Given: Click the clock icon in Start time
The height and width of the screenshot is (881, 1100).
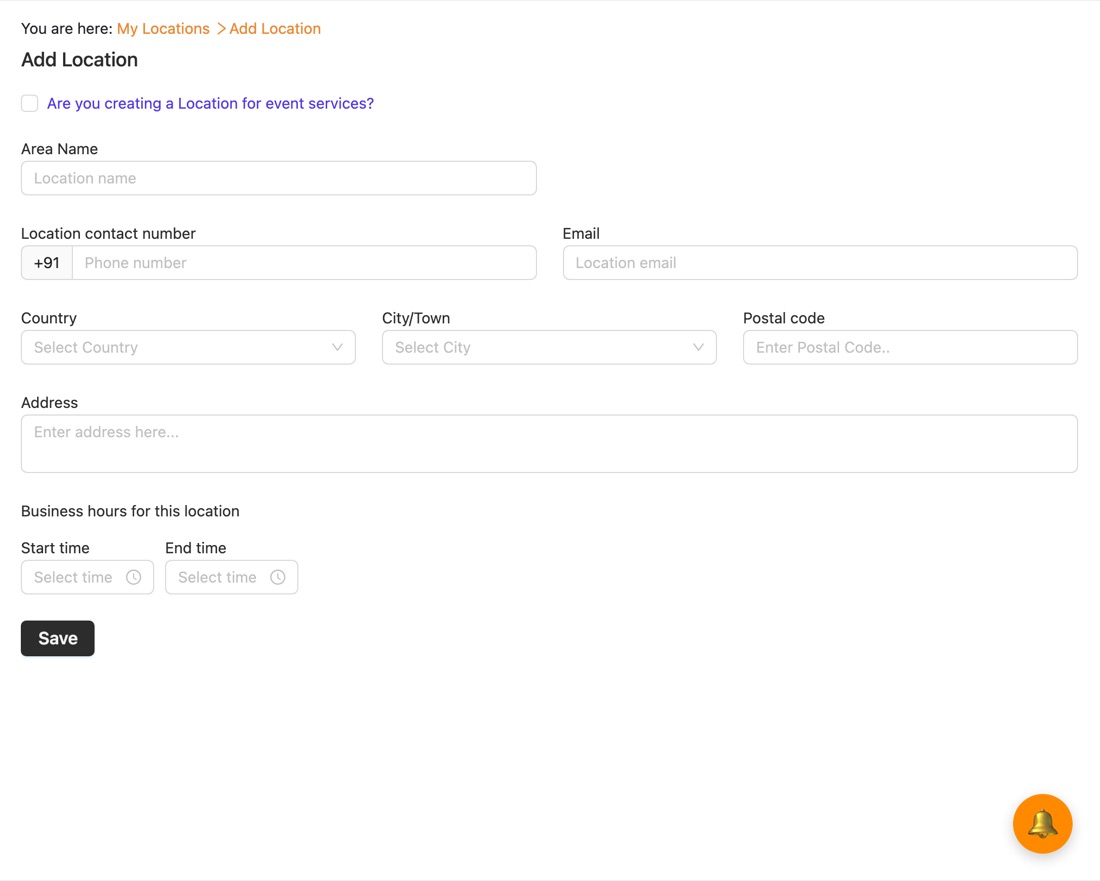Looking at the screenshot, I should tap(133, 577).
